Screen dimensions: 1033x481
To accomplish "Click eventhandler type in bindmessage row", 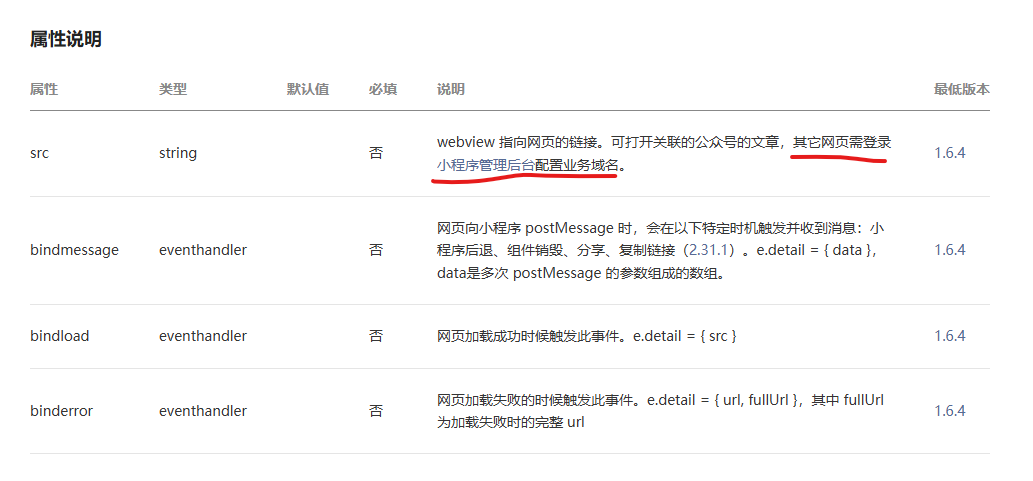I will [x=203, y=250].
